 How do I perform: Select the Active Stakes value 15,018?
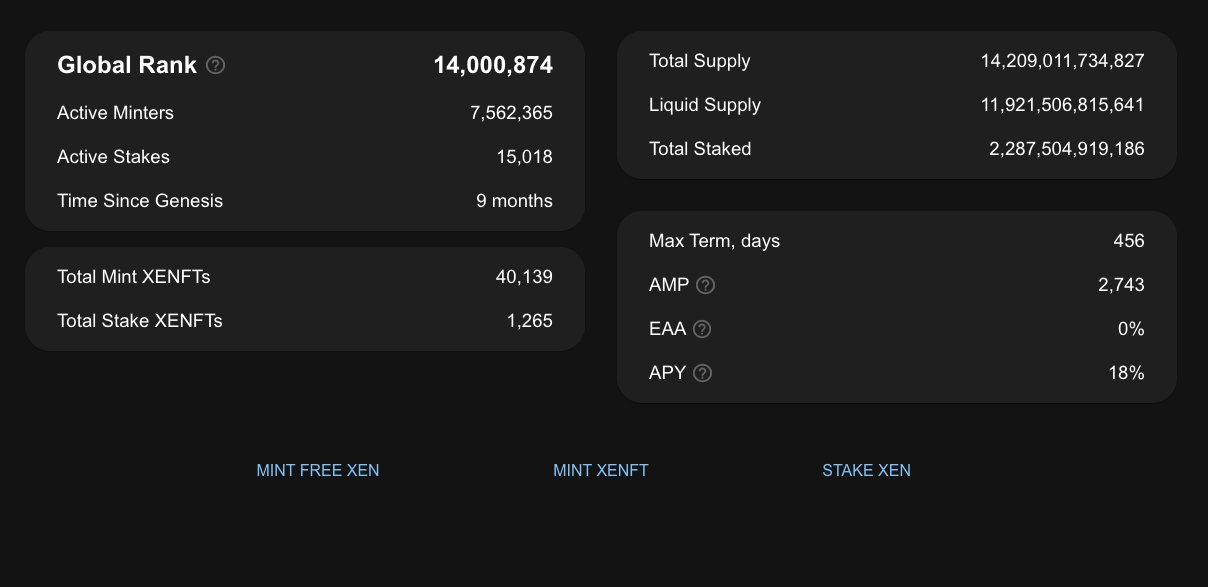[x=525, y=157]
